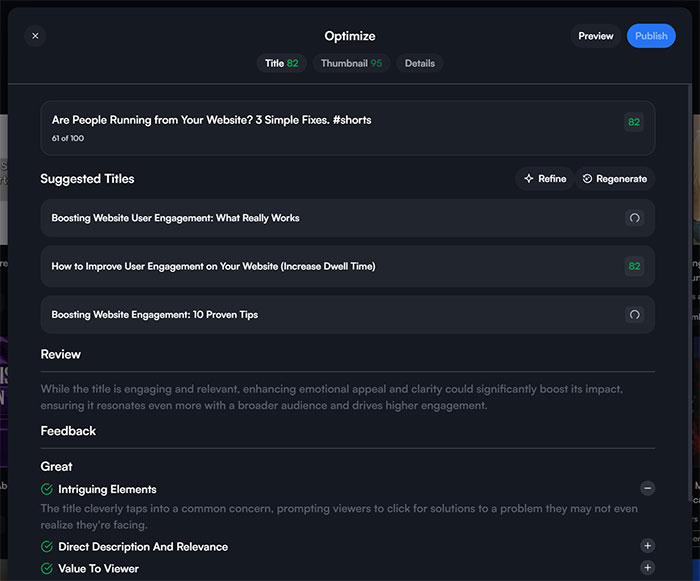Click green check icon beside Value To Viewer

pos(47,568)
